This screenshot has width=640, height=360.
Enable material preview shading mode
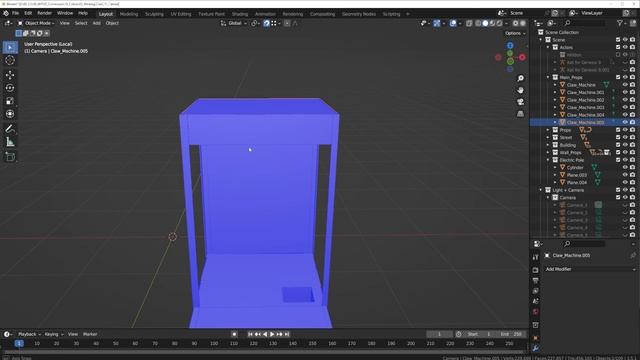pos(492,23)
